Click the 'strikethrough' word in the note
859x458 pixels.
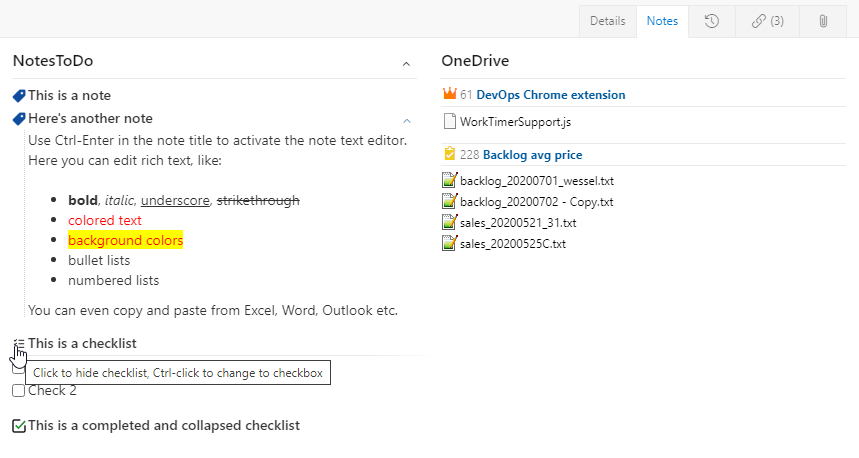point(258,201)
